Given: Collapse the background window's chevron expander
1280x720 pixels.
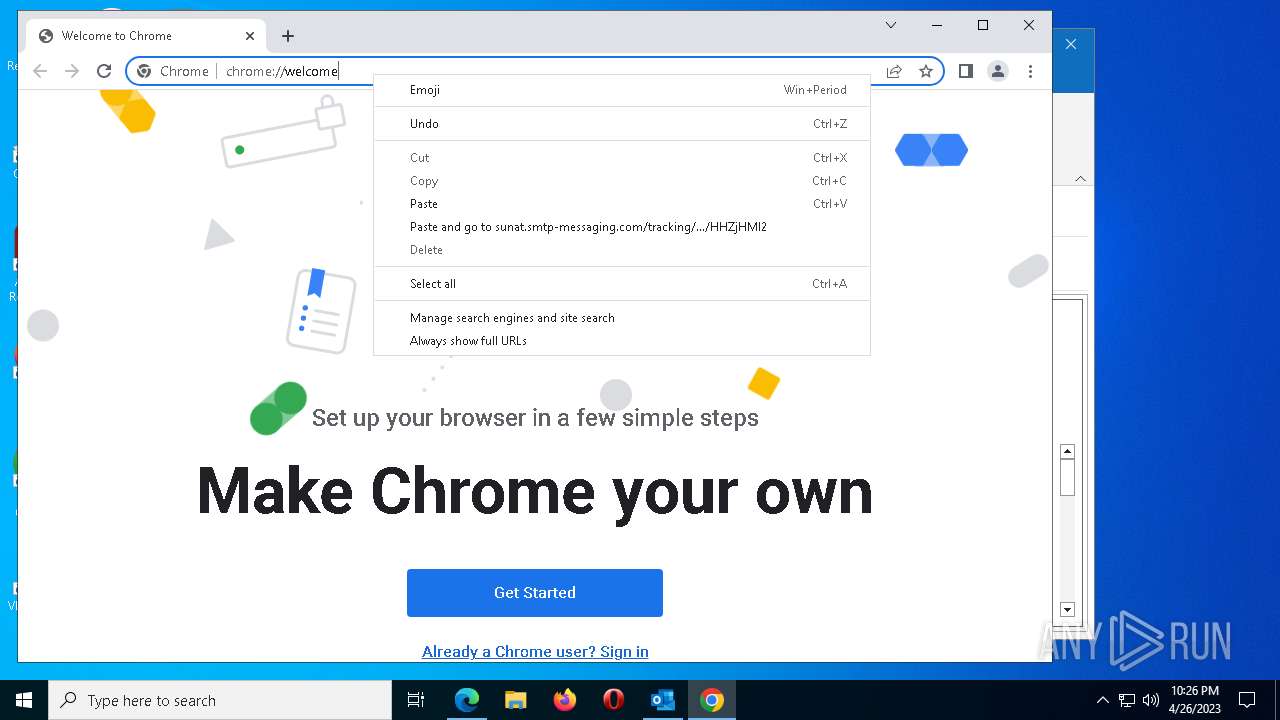Looking at the screenshot, I should tap(1080, 178).
